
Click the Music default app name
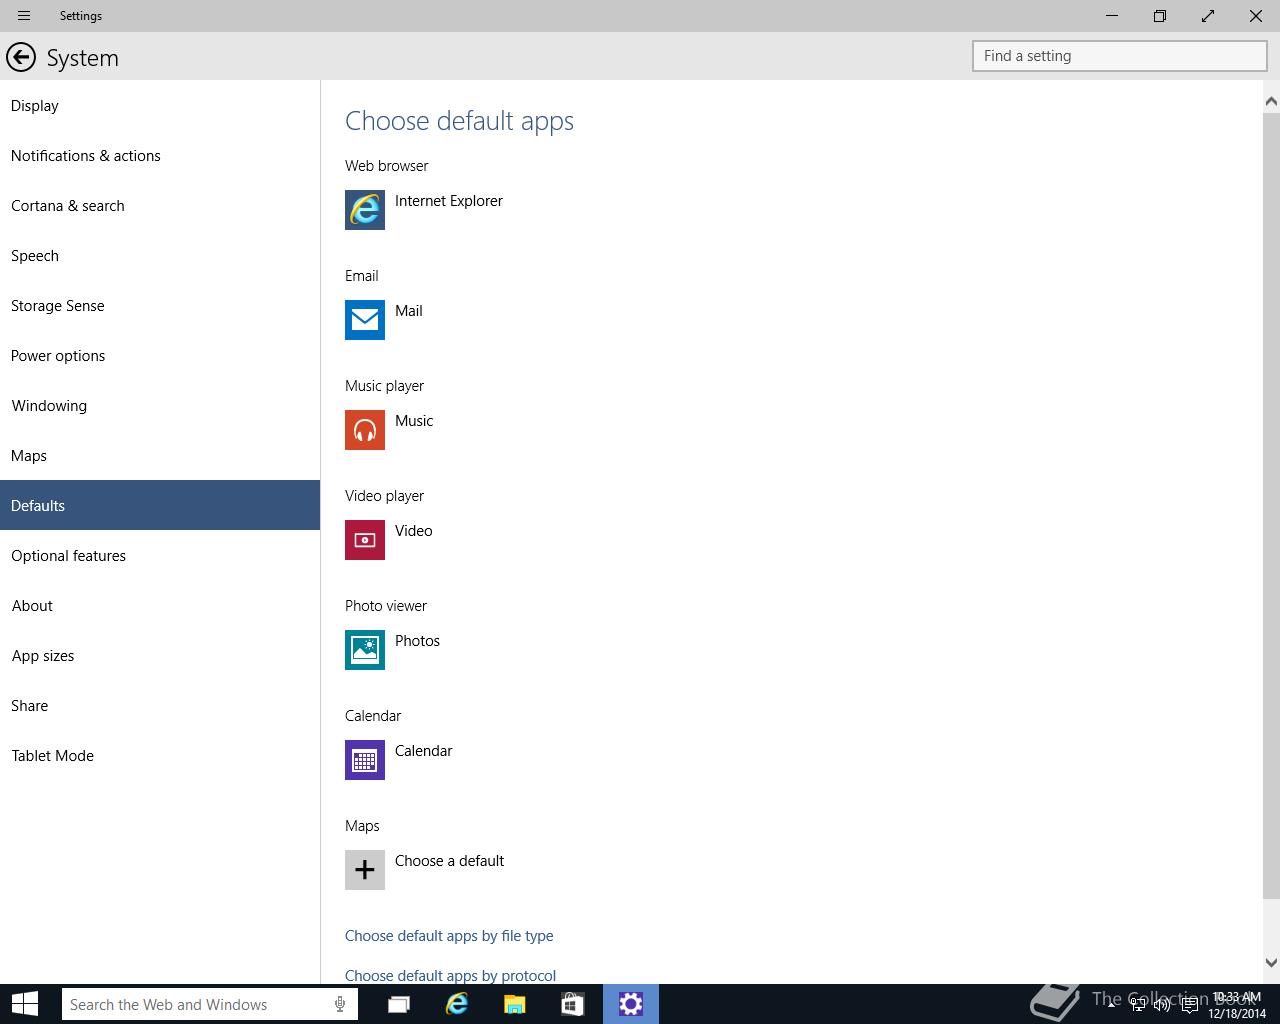414,421
